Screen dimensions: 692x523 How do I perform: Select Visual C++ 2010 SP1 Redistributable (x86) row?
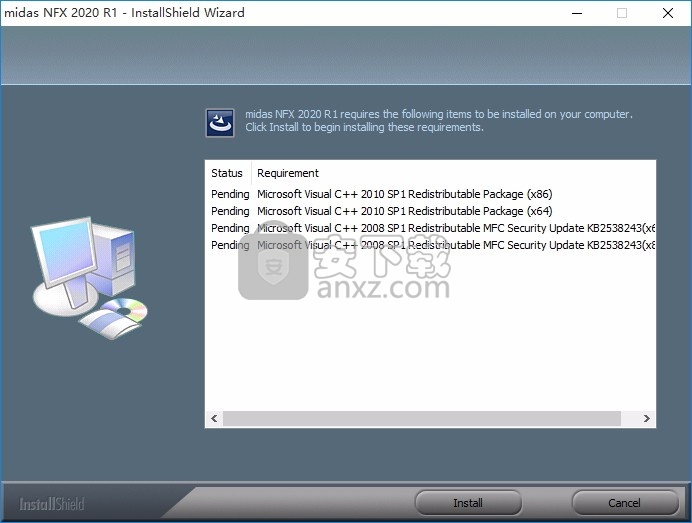[430, 194]
